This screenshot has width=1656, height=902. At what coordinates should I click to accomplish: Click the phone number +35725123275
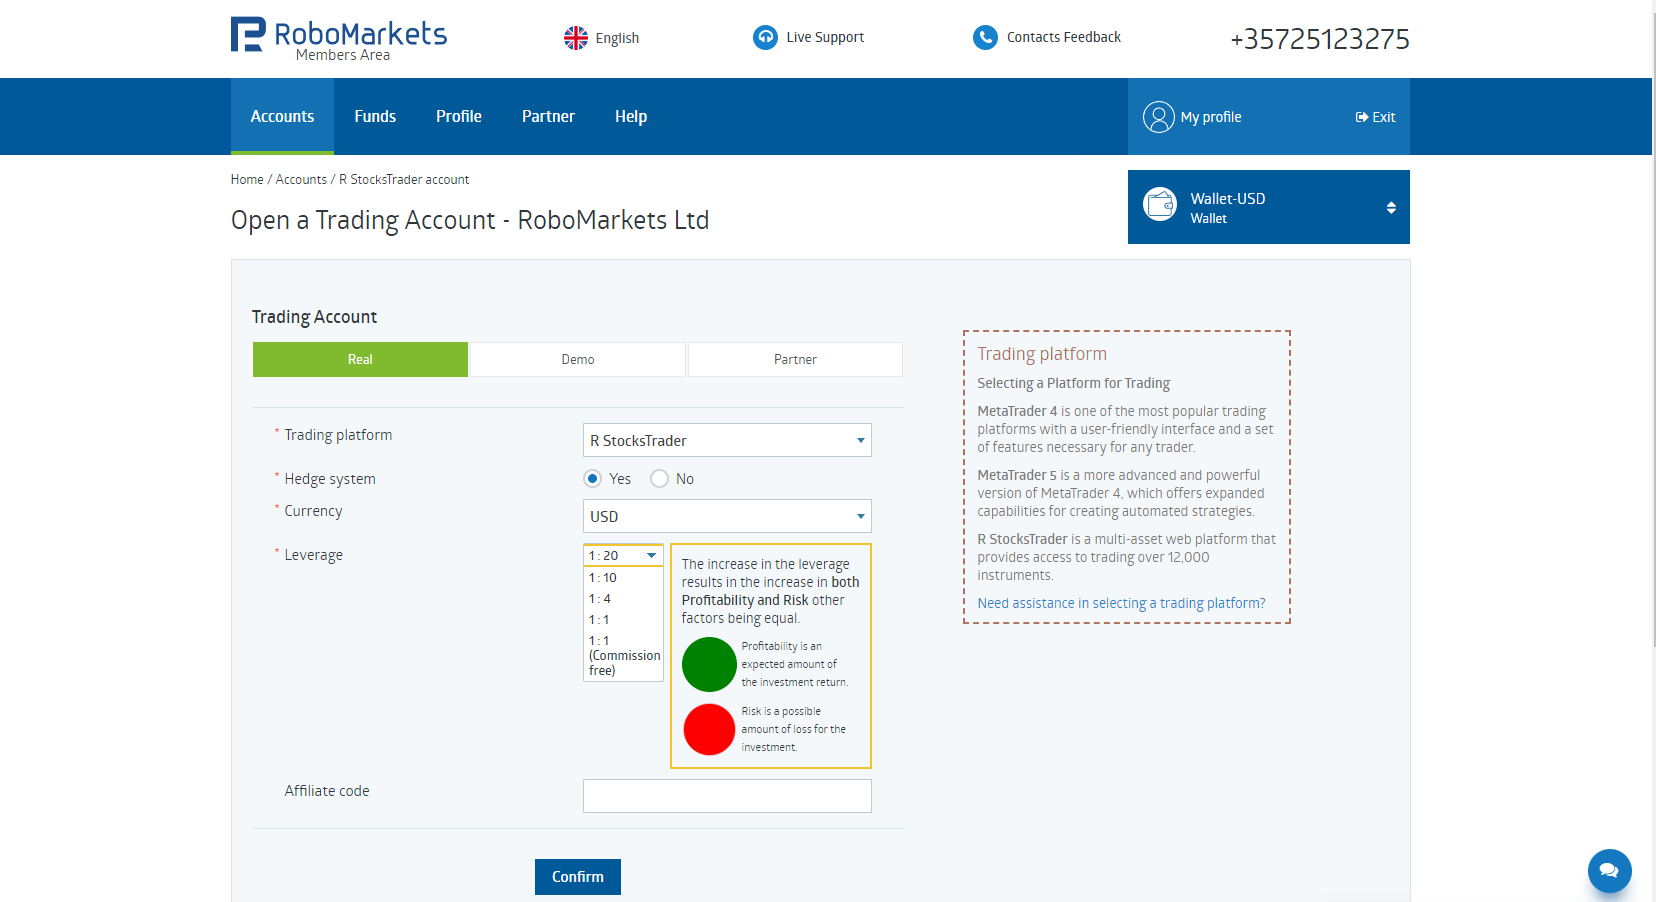(x=1320, y=39)
